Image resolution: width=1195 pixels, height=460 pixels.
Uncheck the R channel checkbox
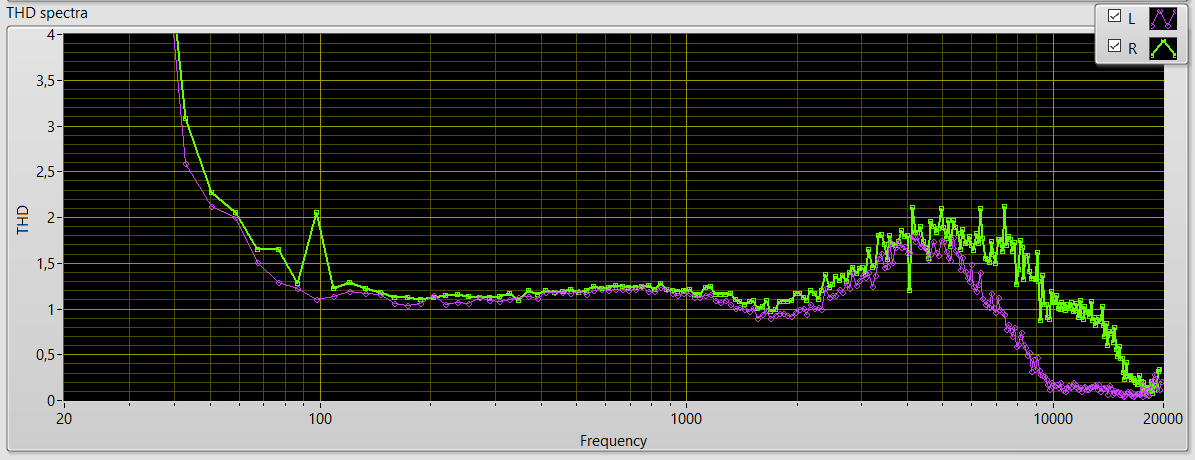(x=1114, y=47)
